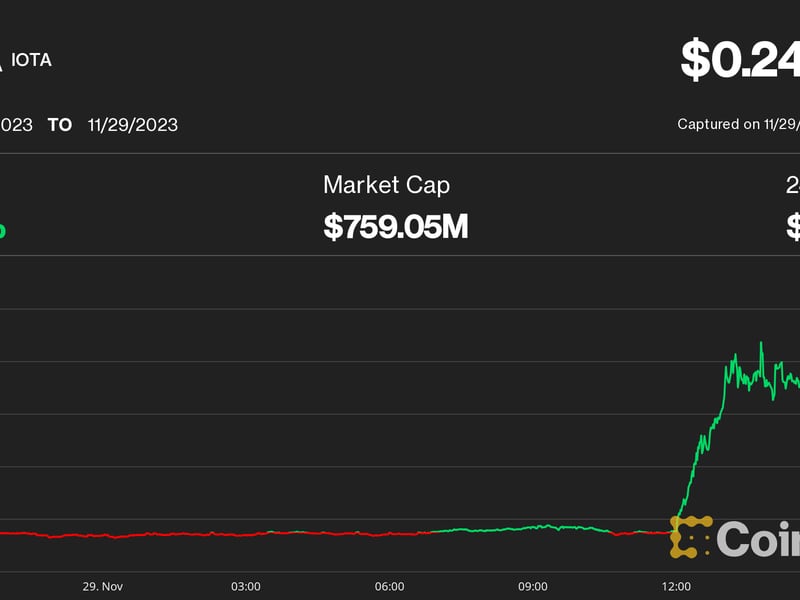This screenshot has width=800, height=600.
Task: Click the CoinDesk watermark logo icon
Action: pyautogui.click(x=690, y=537)
